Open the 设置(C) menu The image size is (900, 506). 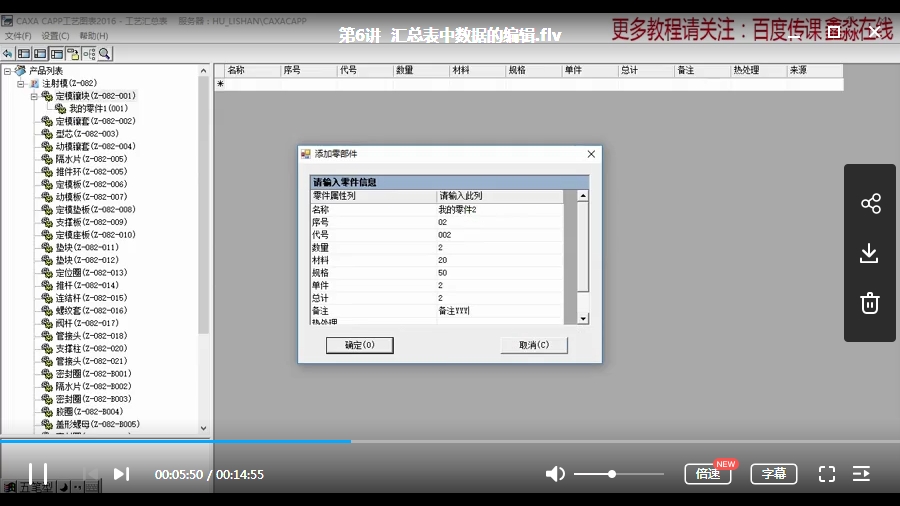point(55,36)
